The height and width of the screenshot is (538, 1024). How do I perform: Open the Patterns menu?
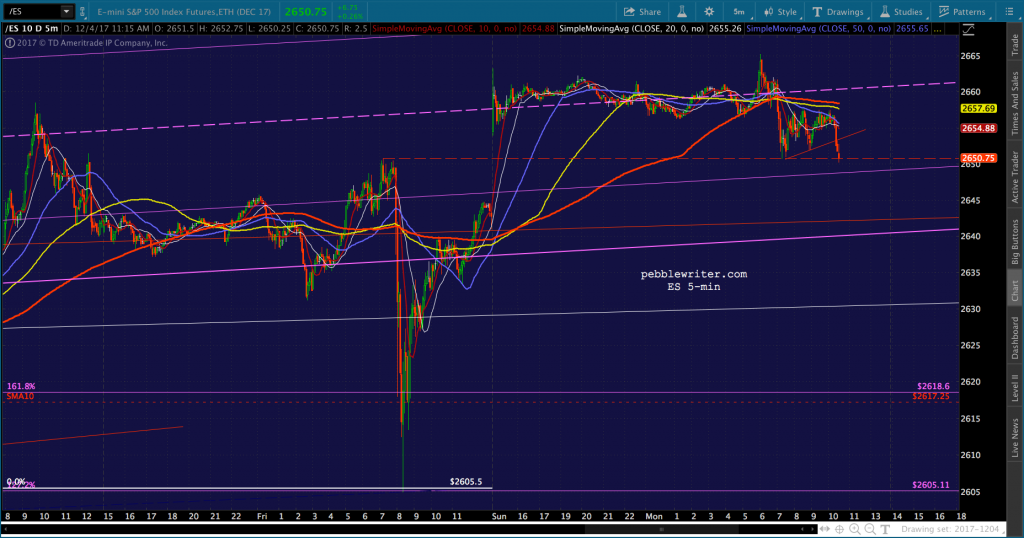click(962, 12)
